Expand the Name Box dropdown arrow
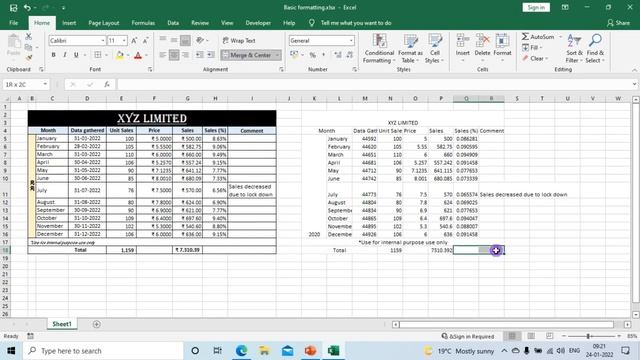640x360 pixels. click(x=45, y=84)
